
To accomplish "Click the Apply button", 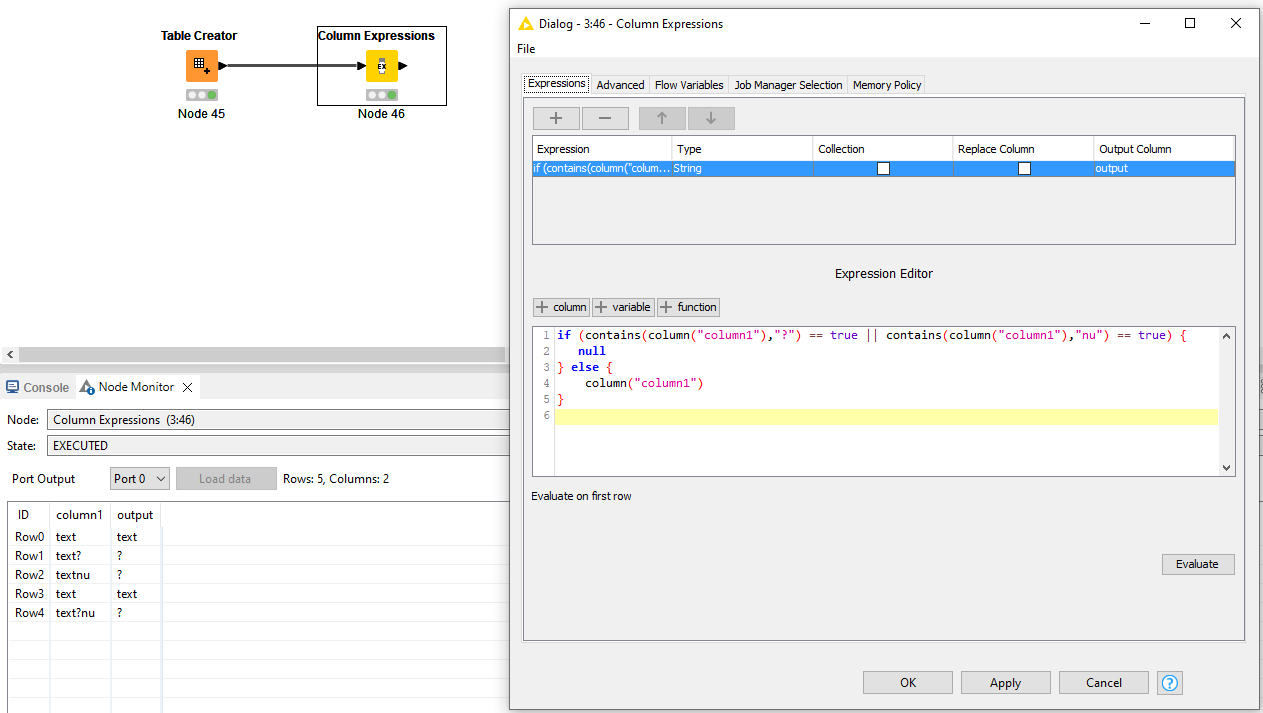I will coord(1005,683).
